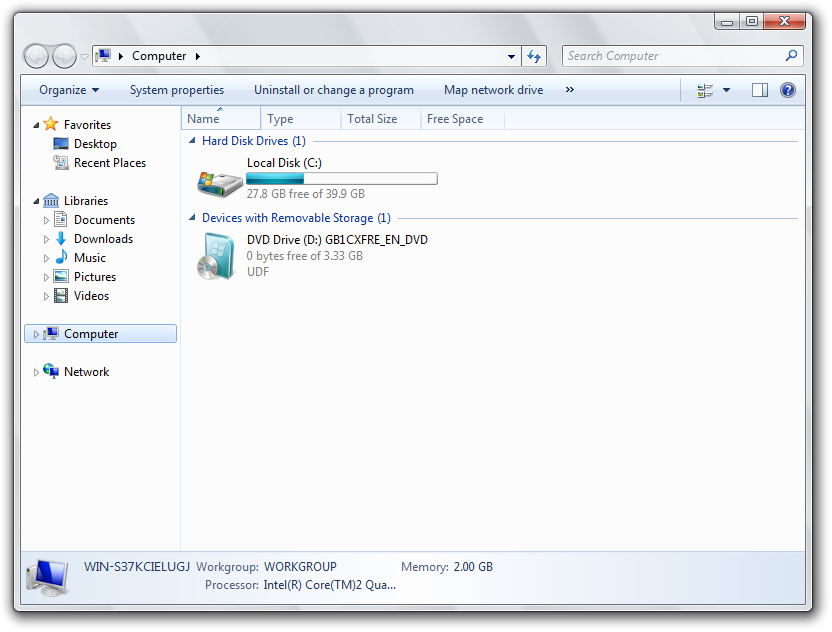Select Network in navigation pane
The width and height of the screenshot is (832, 632).
coord(86,372)
